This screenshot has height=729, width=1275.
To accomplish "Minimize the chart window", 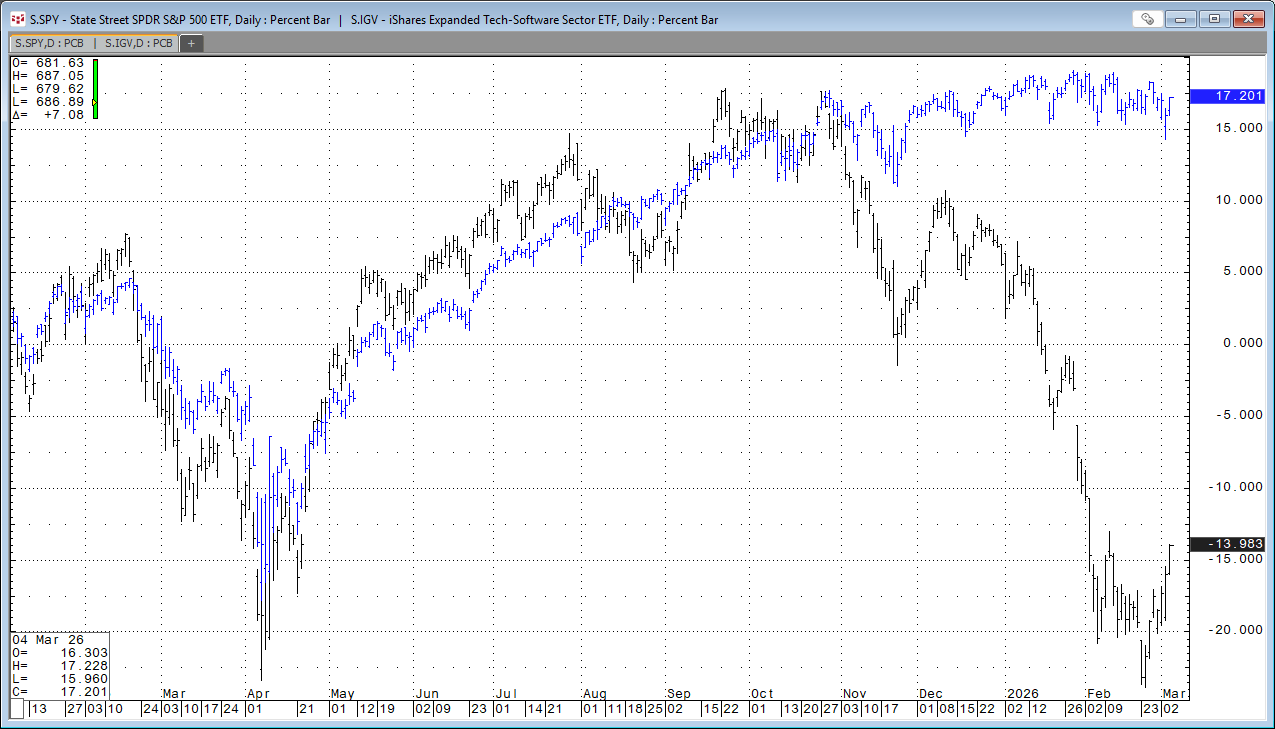I will (x=1184, y=18).
